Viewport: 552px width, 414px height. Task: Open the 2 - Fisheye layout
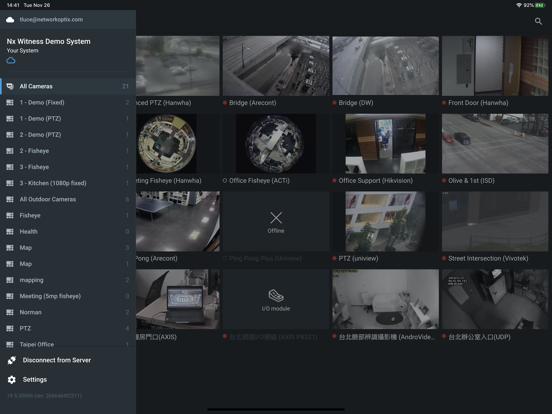(68, 151)
